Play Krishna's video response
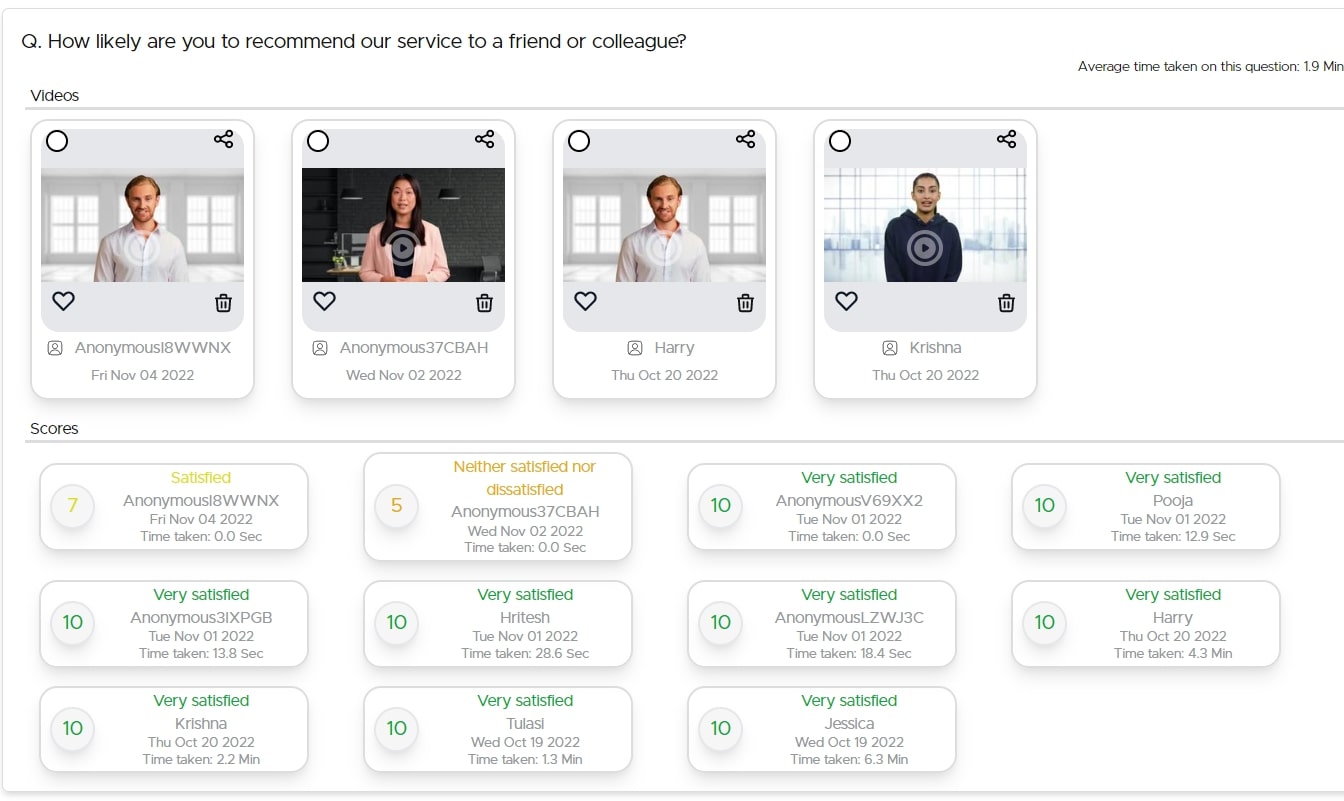1344x801 pixels. pos(925,247)
